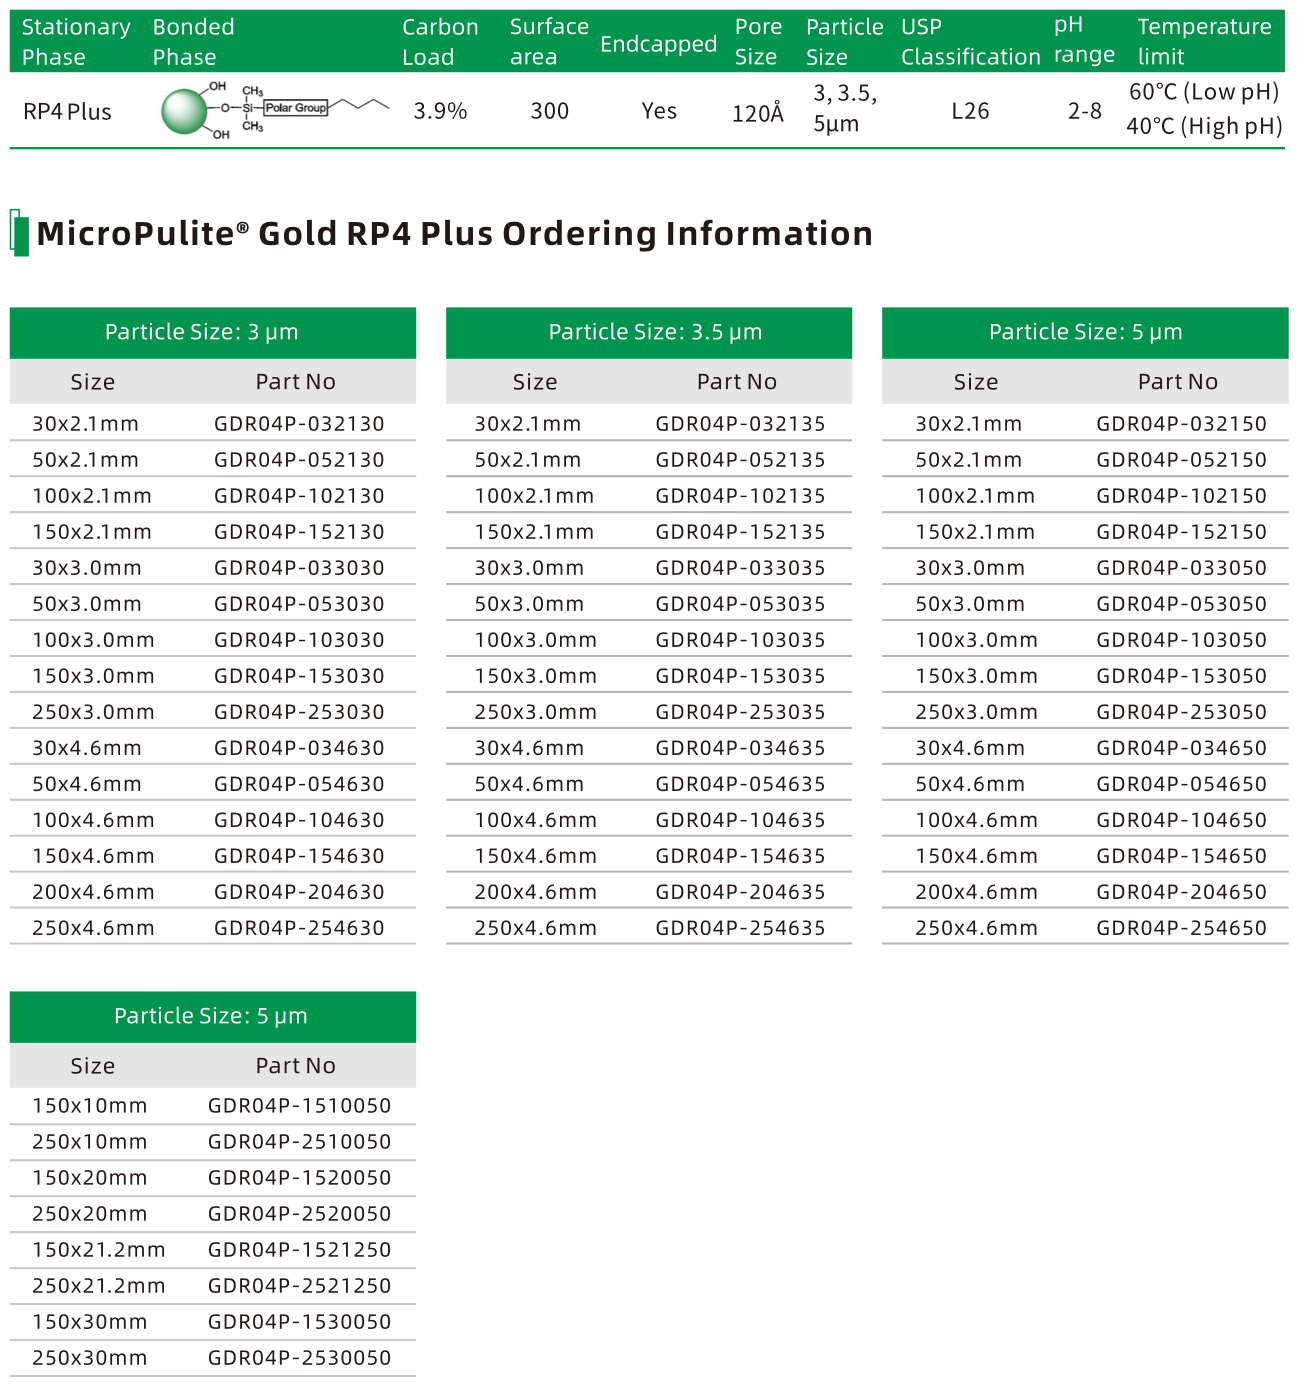The image size is (1300, 1398).
Task: Select part number GDR04P-154635
Action: (x=741, y=856)
